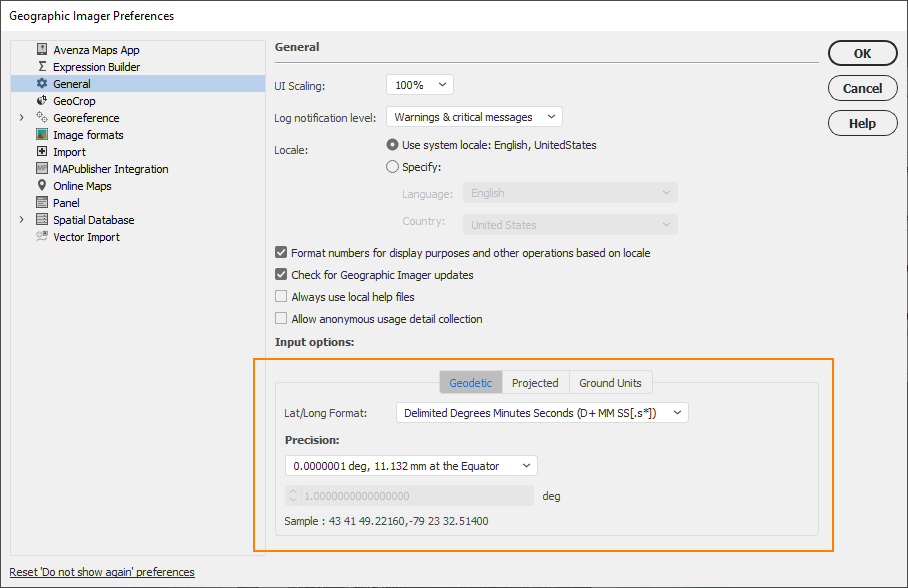This screenshot has width=908, height=588.
Task: Click Reset 'Do not show again' preferences link
Action: 102,572
